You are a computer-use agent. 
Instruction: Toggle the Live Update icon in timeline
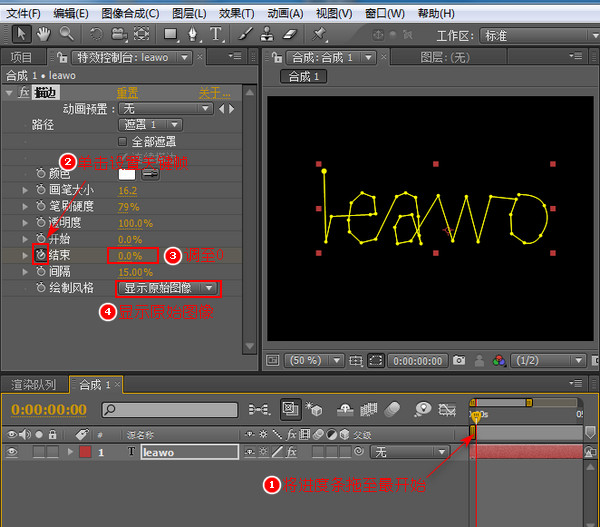pyautogui.click(x=290, y=409)
